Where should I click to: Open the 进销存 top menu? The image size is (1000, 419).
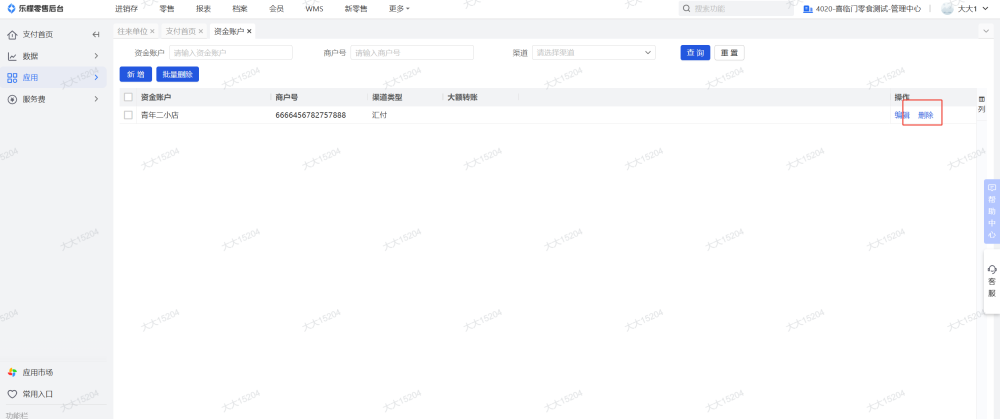tap(126, 9)
